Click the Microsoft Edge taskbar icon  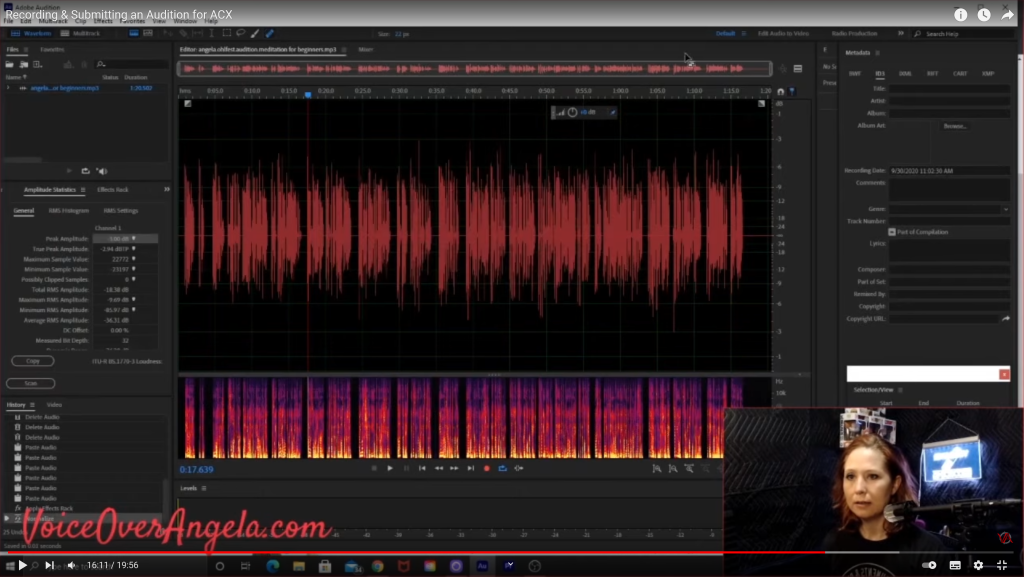coord(271,566)
